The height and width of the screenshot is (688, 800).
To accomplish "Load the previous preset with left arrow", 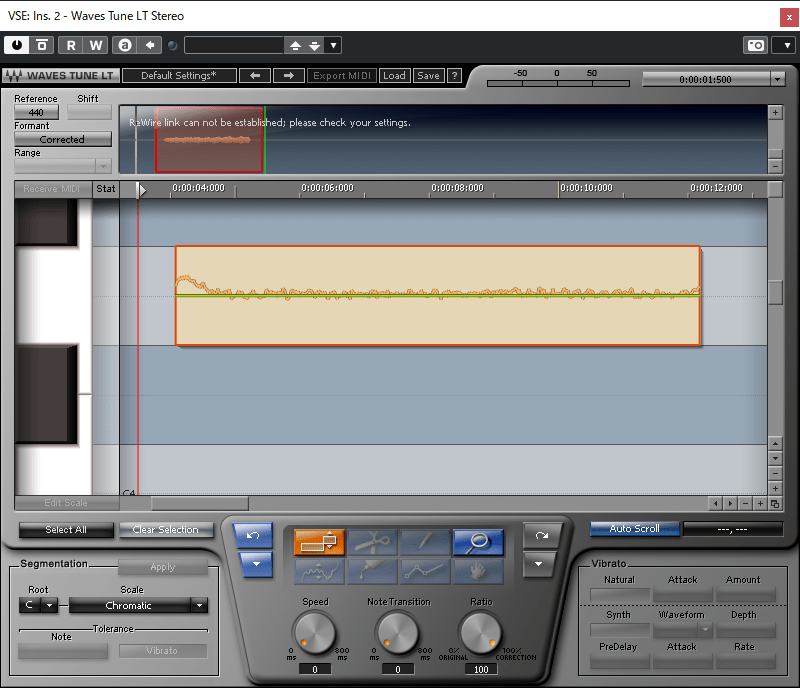I will [255, 76].
